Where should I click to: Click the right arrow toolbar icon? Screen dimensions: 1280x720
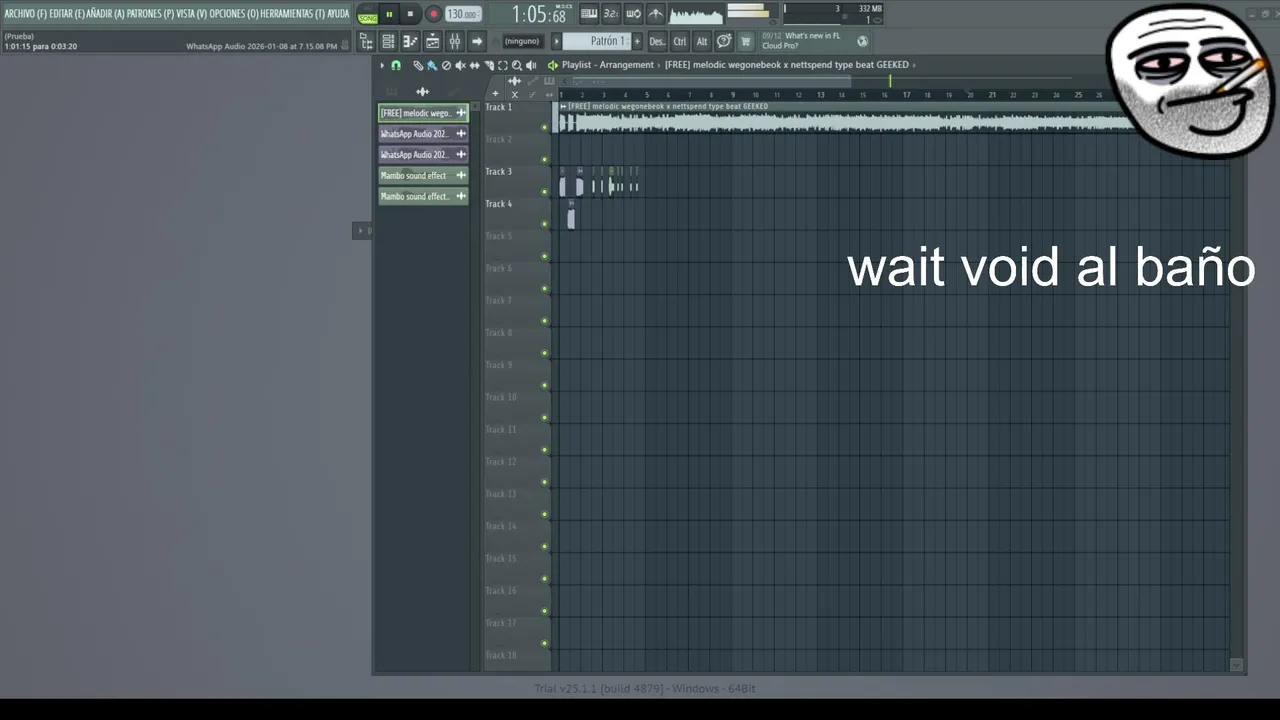477,41
